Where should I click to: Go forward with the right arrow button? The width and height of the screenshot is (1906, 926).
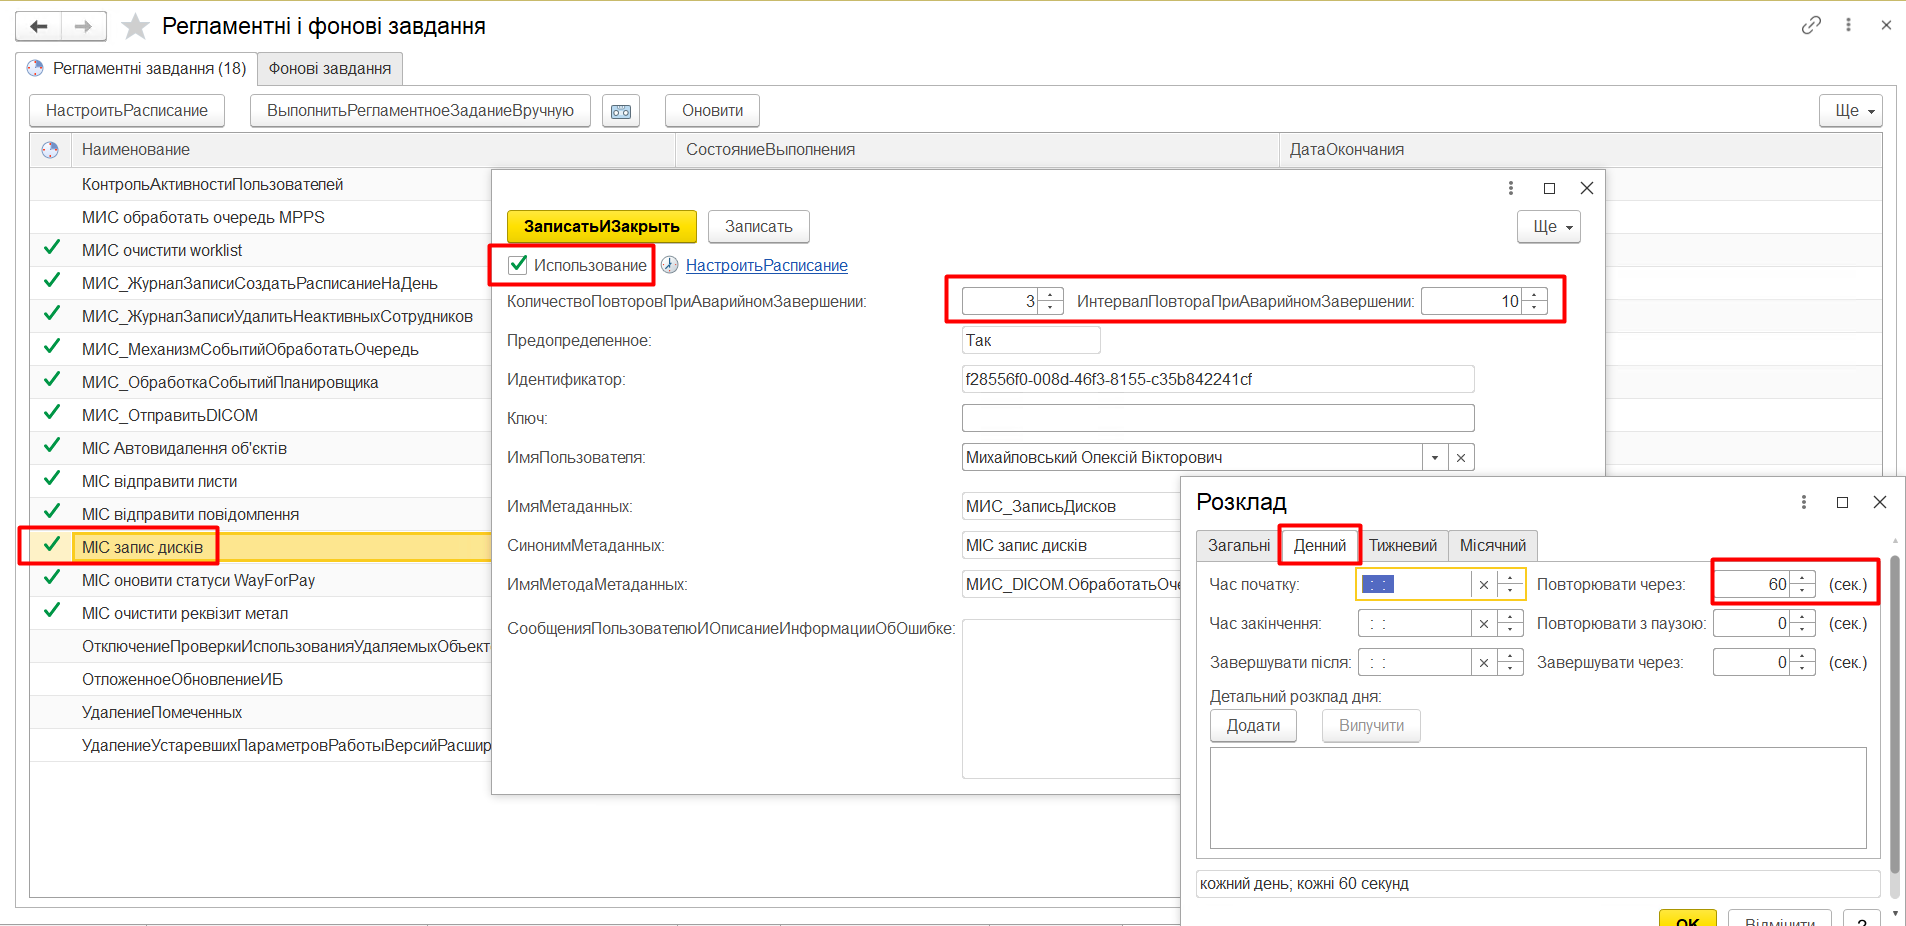click(x=83, y=27)
